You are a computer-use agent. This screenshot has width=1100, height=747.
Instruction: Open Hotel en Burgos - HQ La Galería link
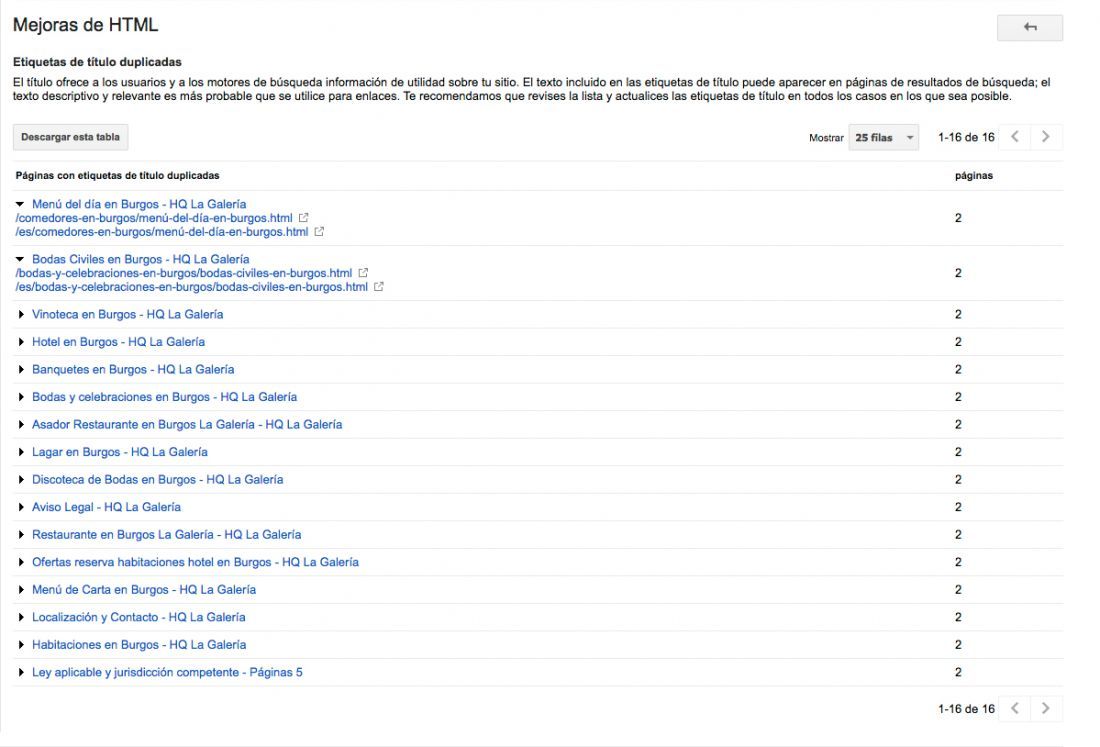point(119,342)
